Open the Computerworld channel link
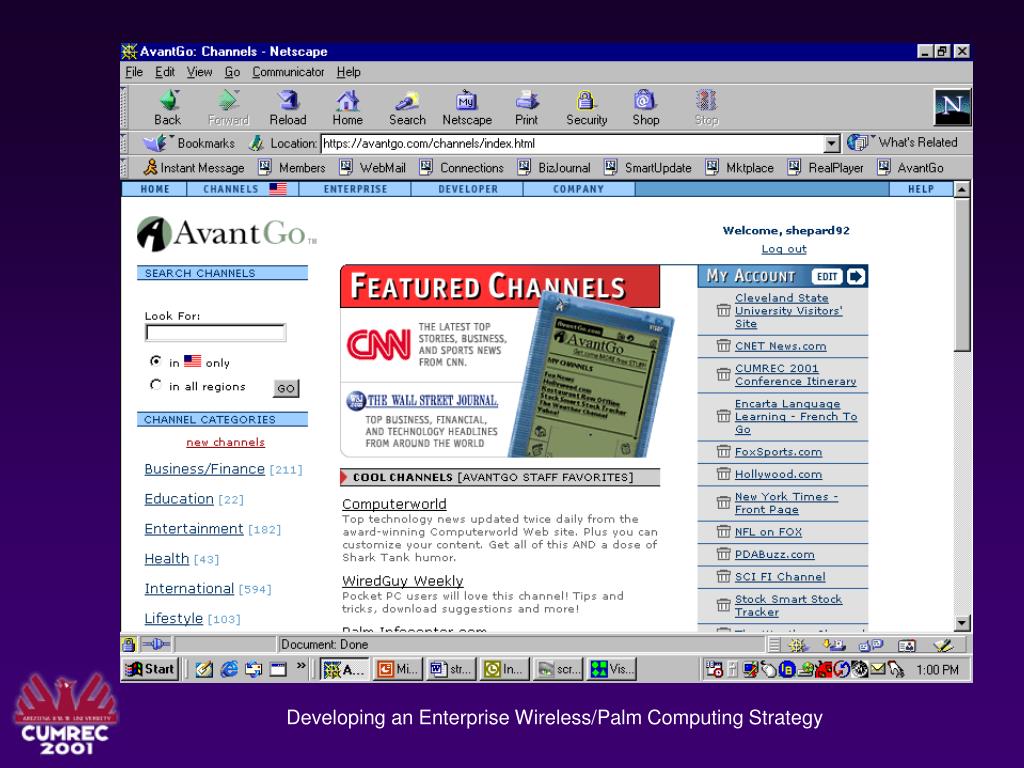 click(394, 504)
